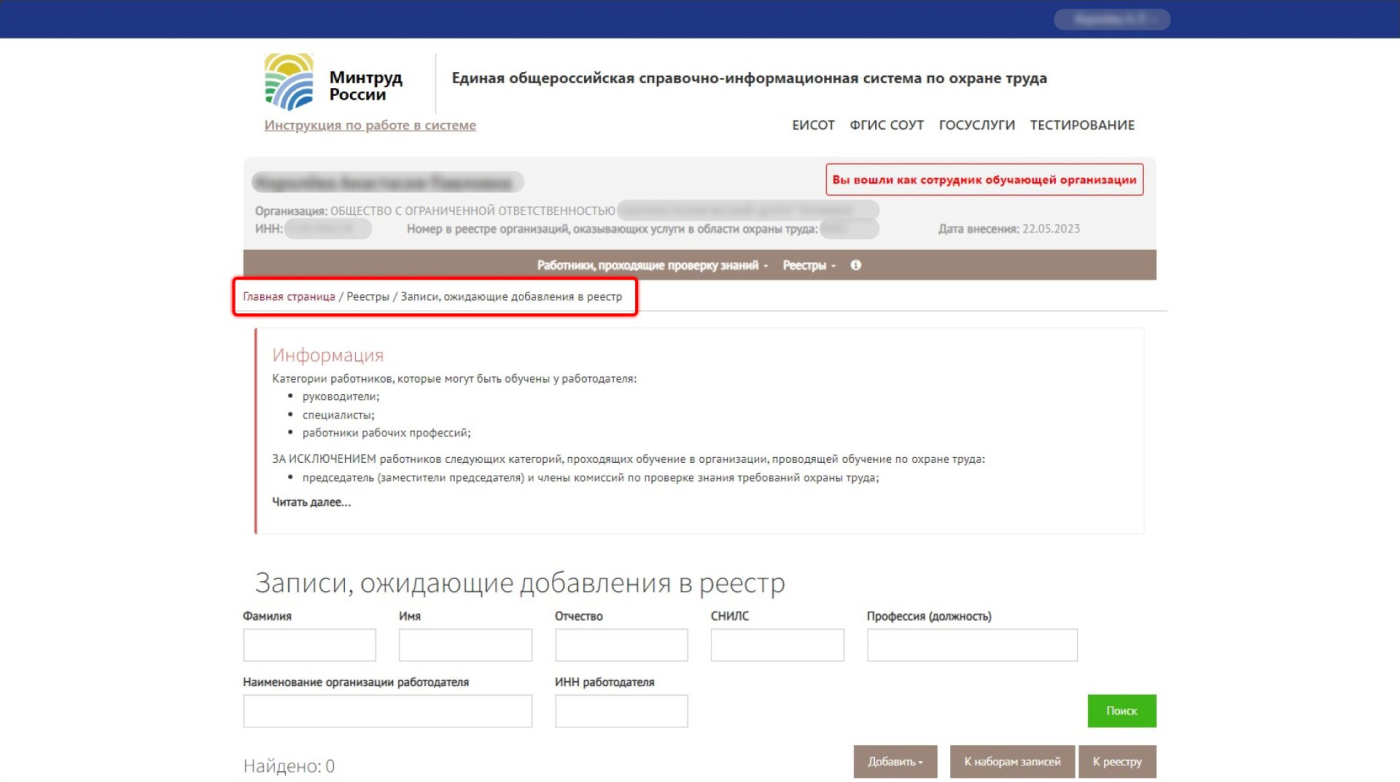Follow the «Главная страница» breadcrumb link
Image resolution: width=1400 pixels, height=782 pixels.
pyautogui.click(x=289, y=297)
